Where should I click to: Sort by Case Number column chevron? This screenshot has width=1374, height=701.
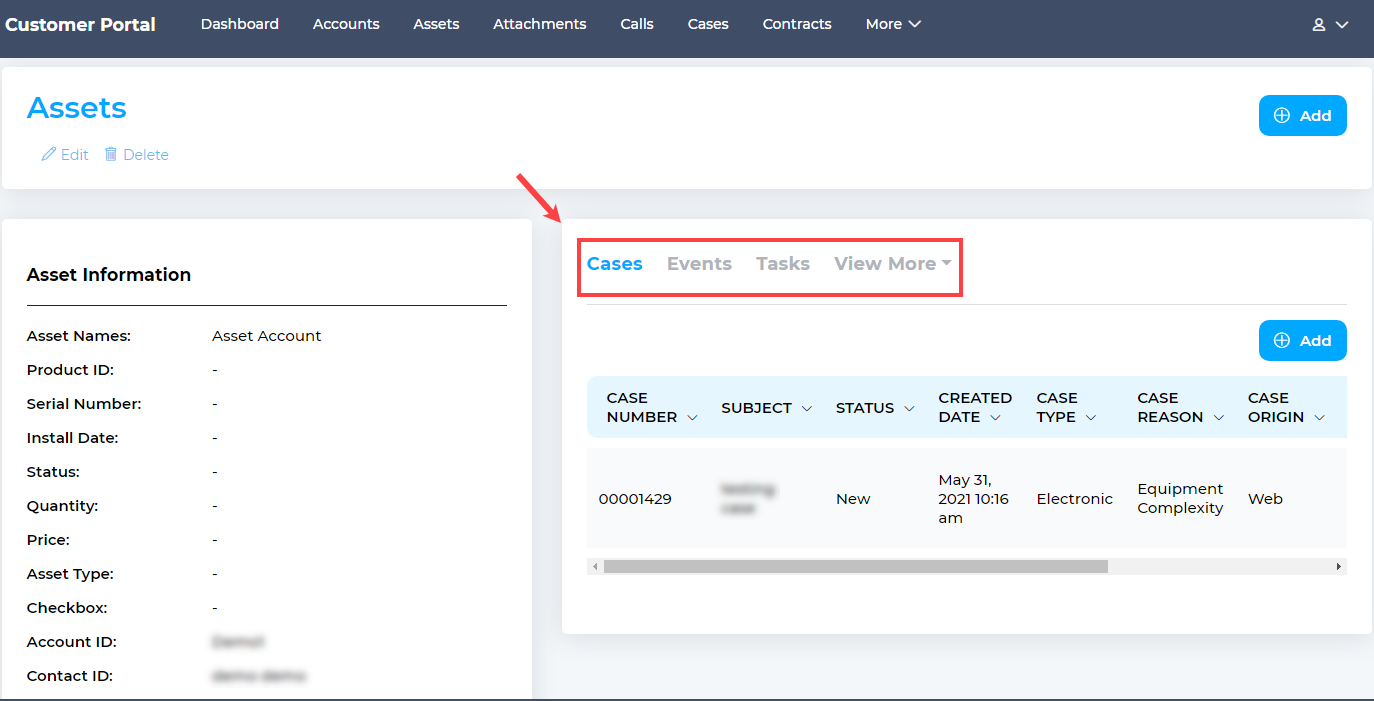click(692, 418)
